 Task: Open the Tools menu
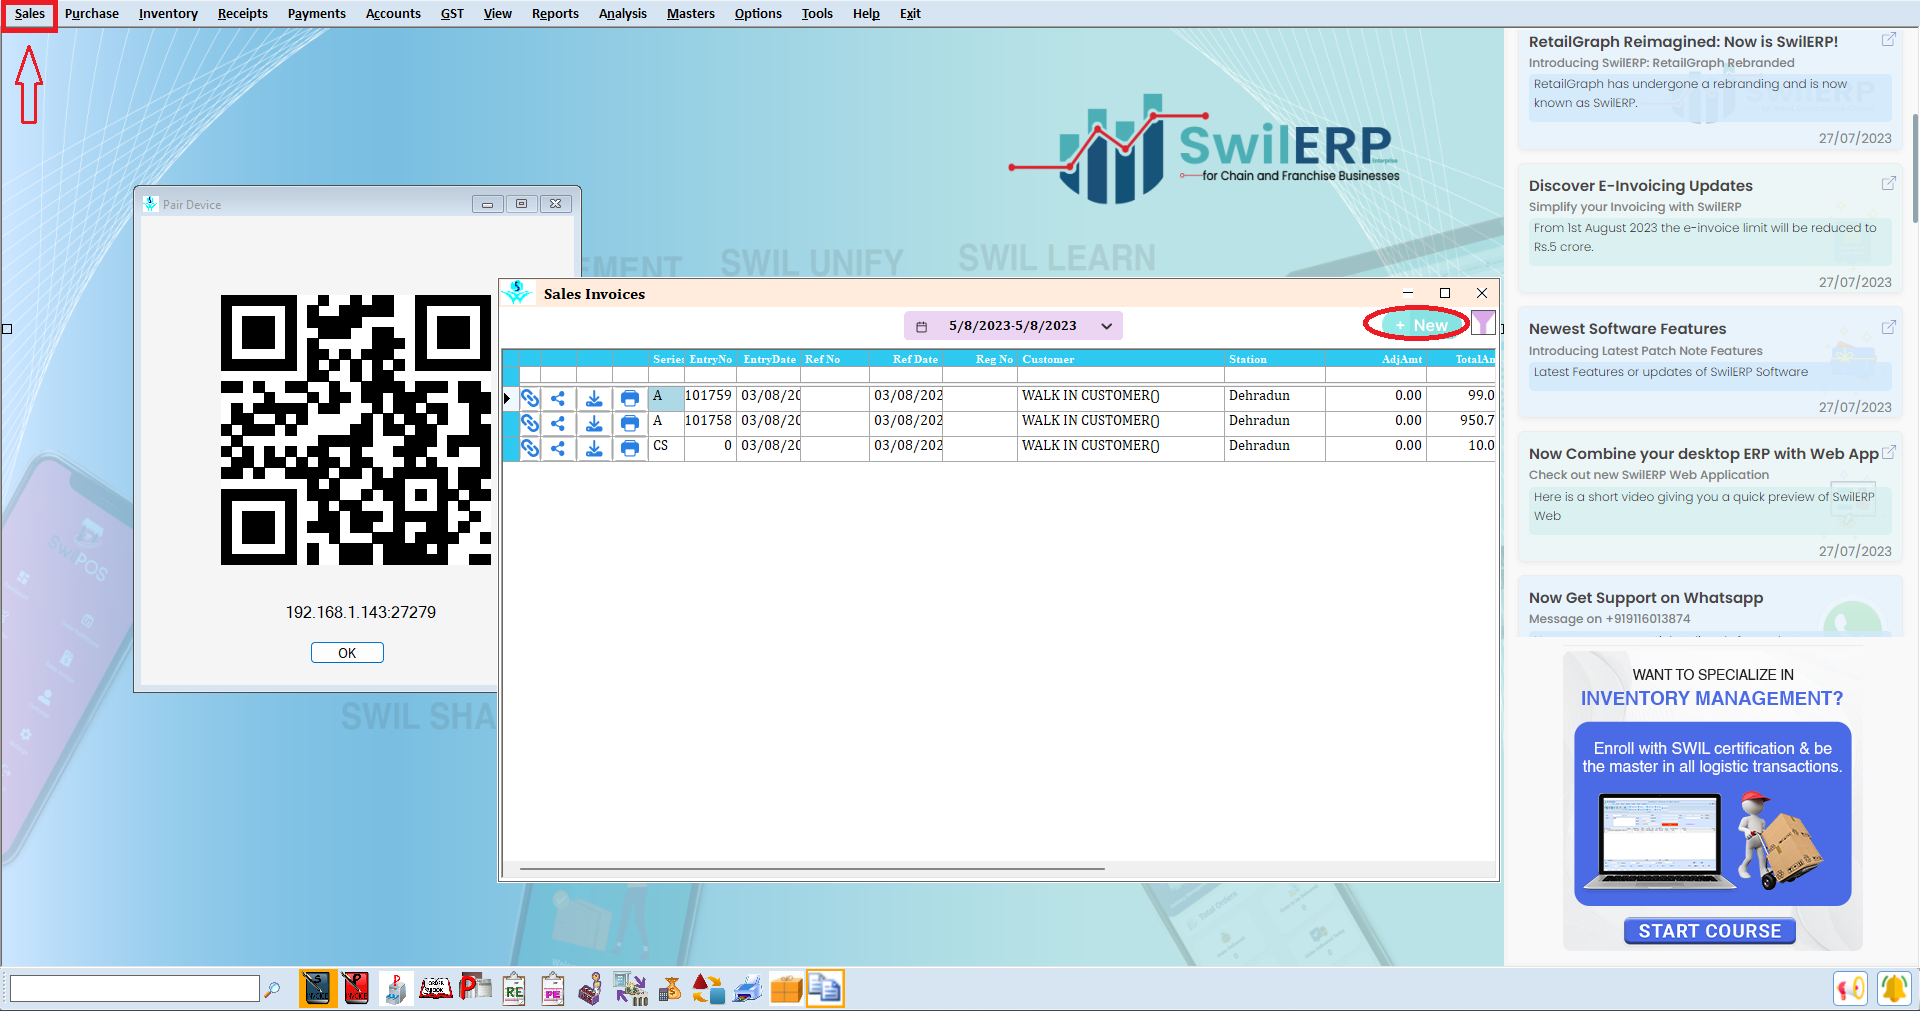(817, 14)
